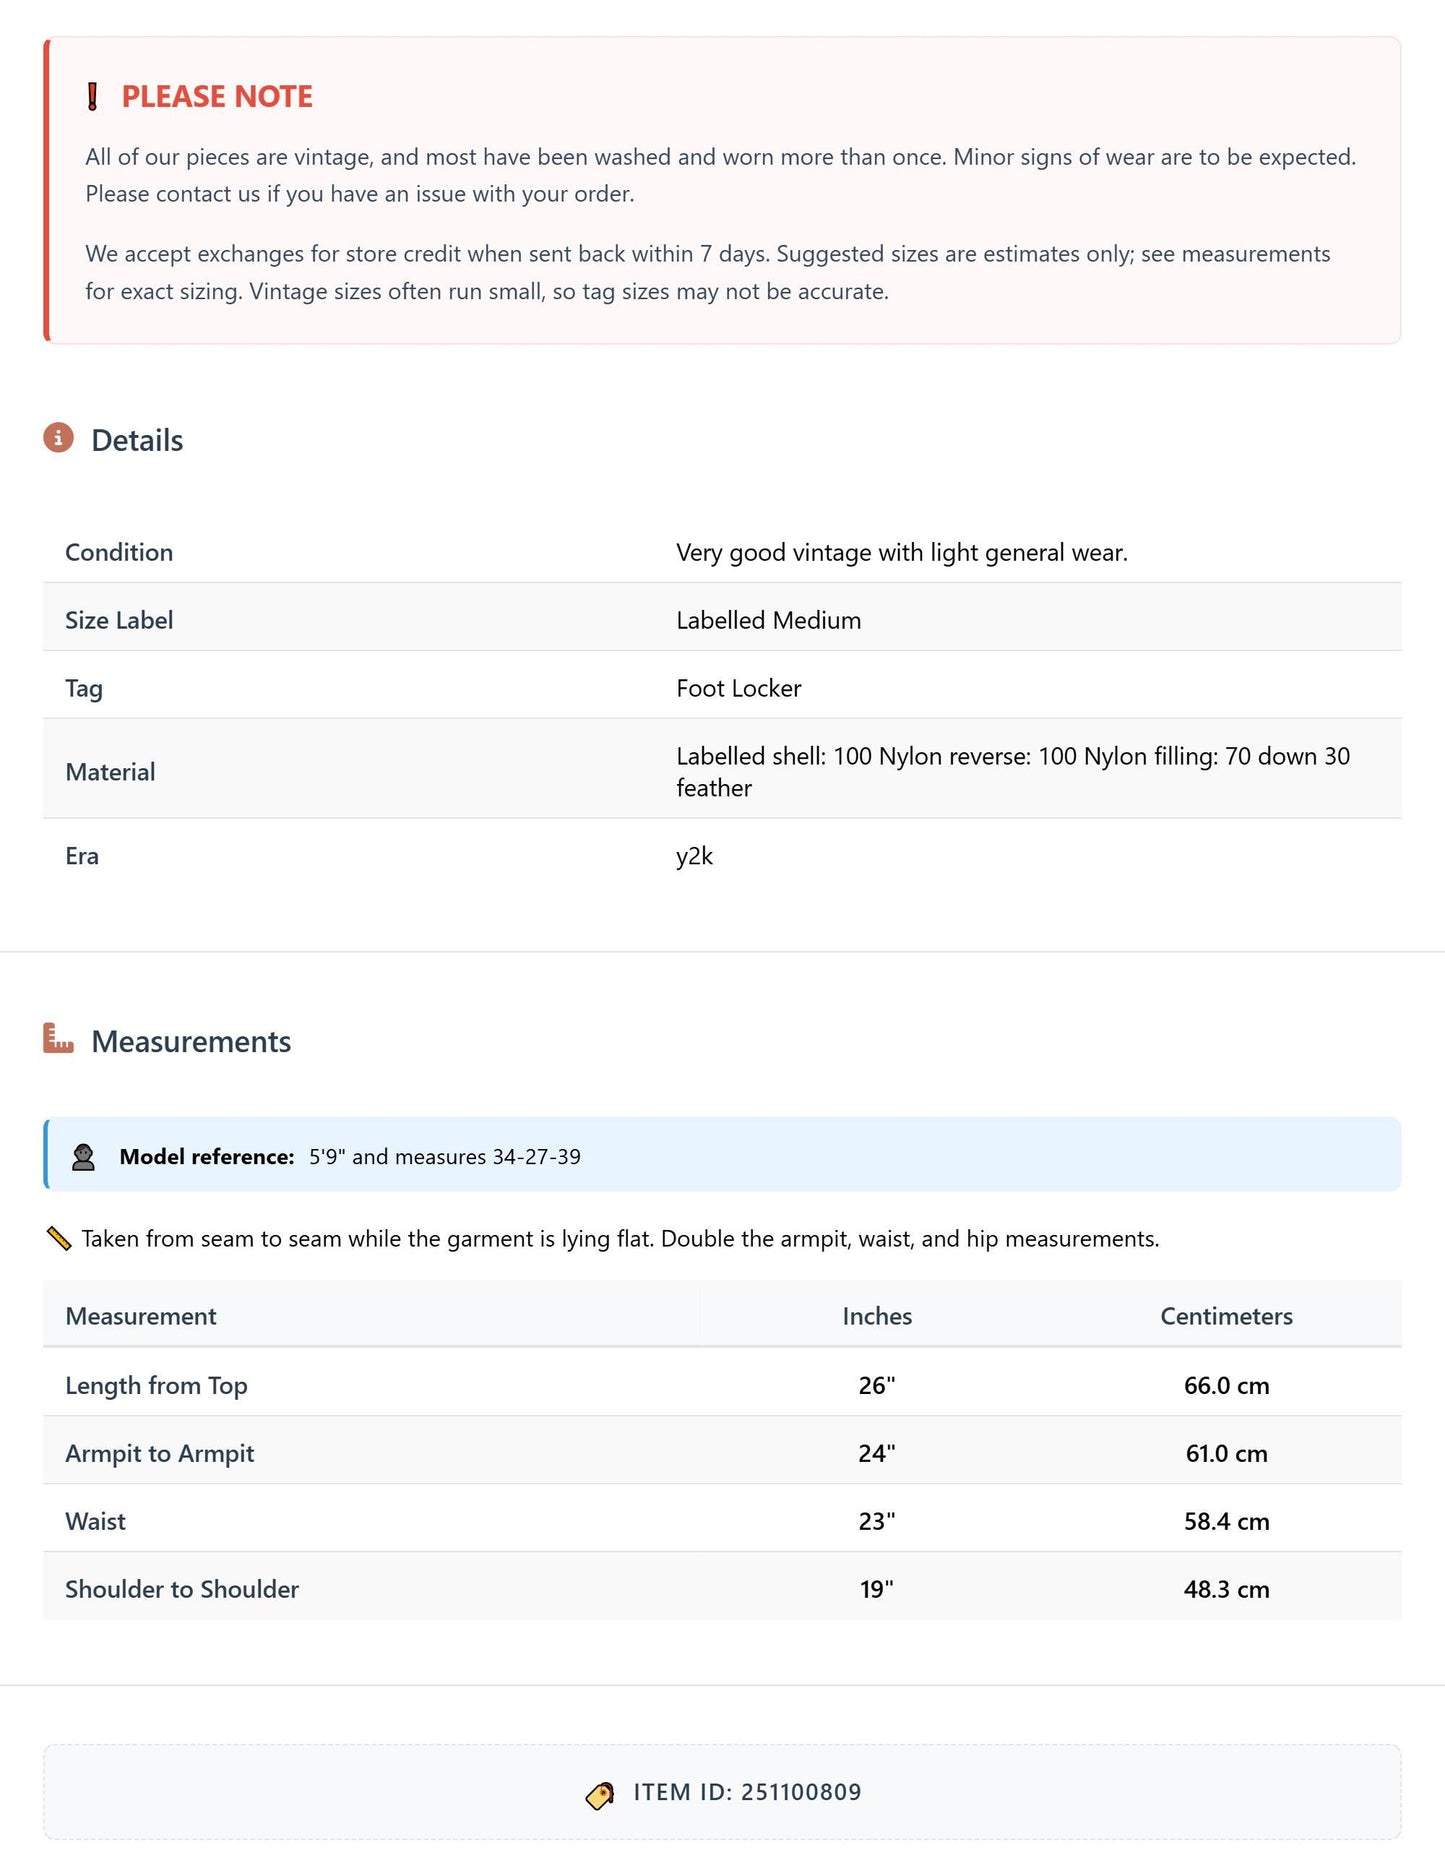Select the ITEM ID 251100809 text
Image resolution: width=1445 pixels, height=1876 pixels.
click(x=747, y=1792)
